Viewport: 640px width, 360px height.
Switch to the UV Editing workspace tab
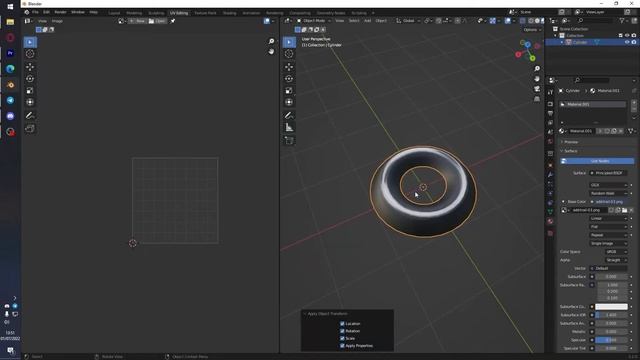(x=179, y=13)
